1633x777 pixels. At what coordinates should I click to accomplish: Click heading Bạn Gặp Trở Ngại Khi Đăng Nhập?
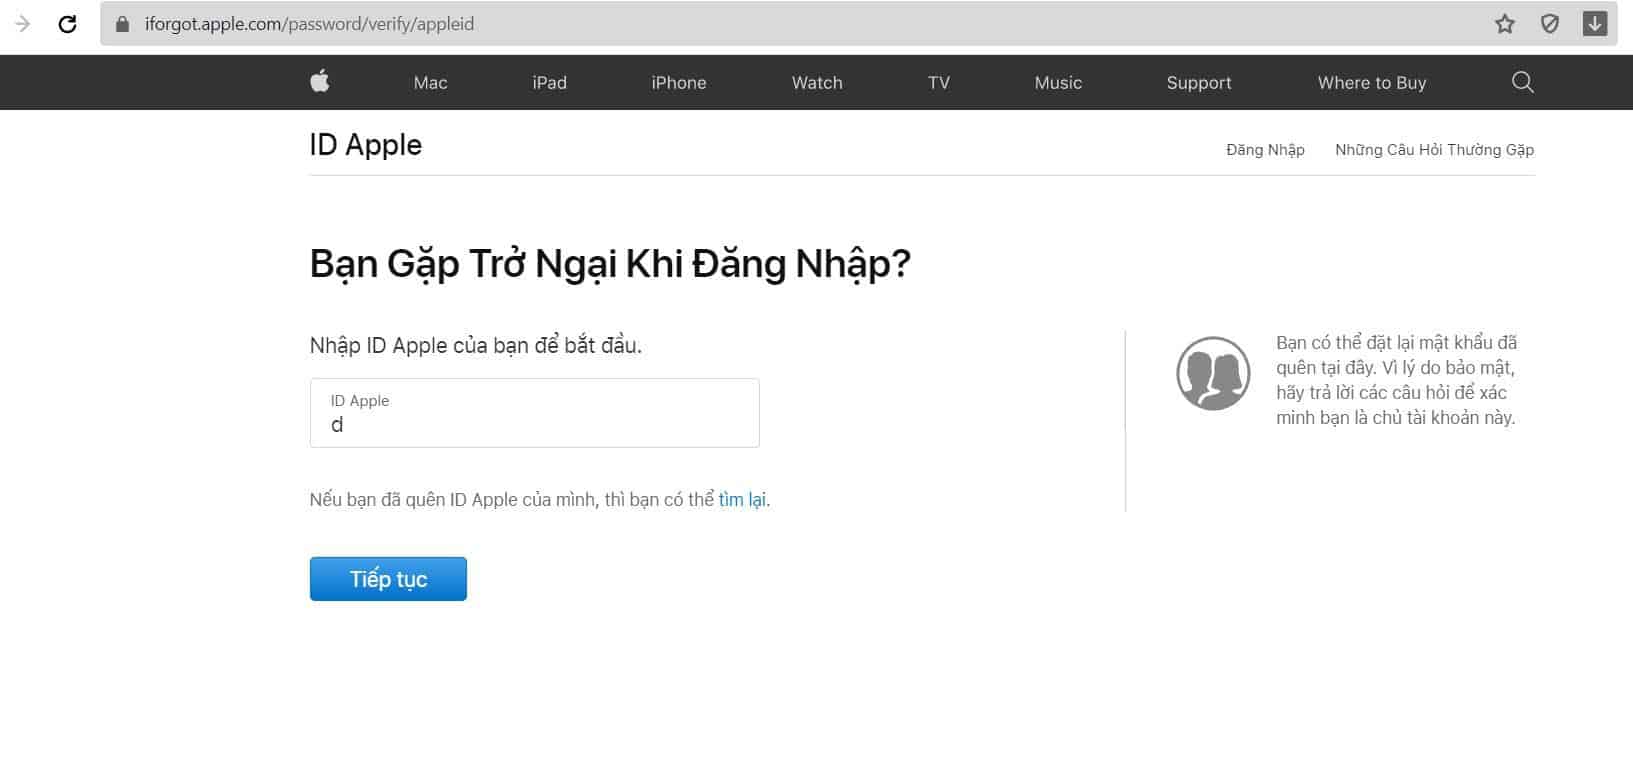(x=610, y=264)
